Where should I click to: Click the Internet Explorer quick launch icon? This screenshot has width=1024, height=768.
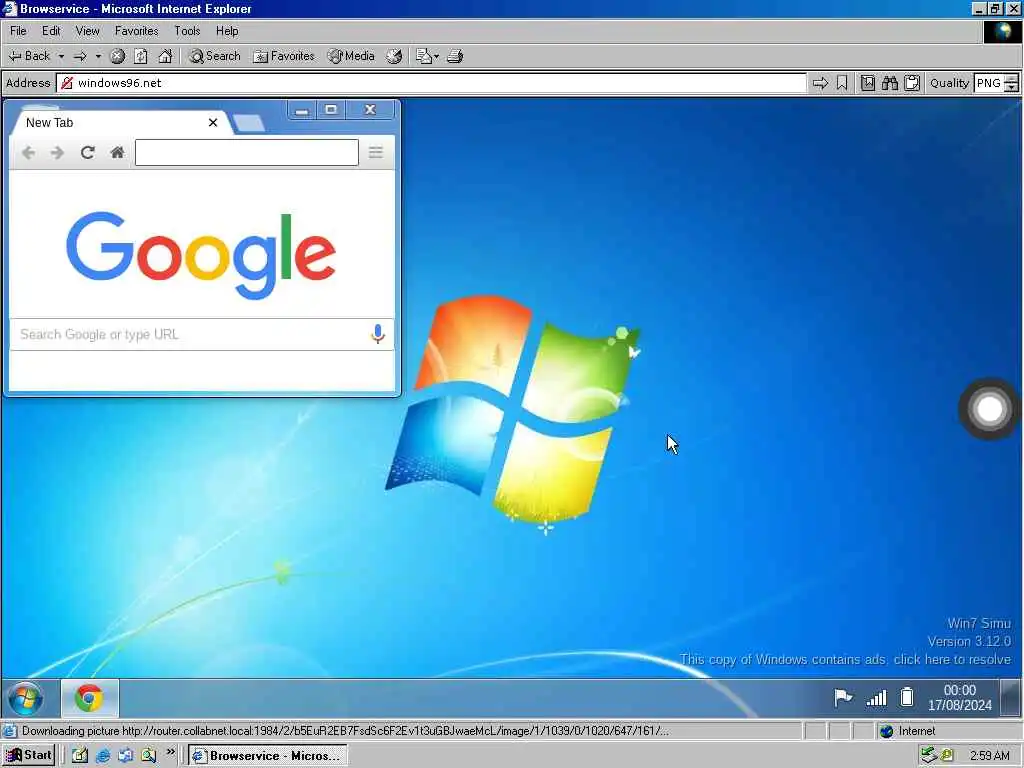pos(103,756)
